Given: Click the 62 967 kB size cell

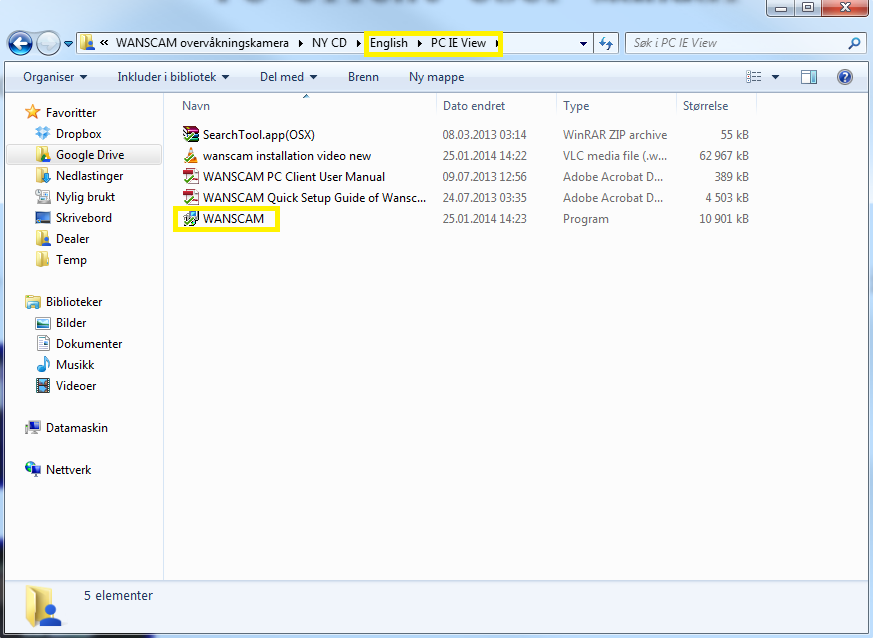Looking at the screenshot, I should [x=724, y=156].
